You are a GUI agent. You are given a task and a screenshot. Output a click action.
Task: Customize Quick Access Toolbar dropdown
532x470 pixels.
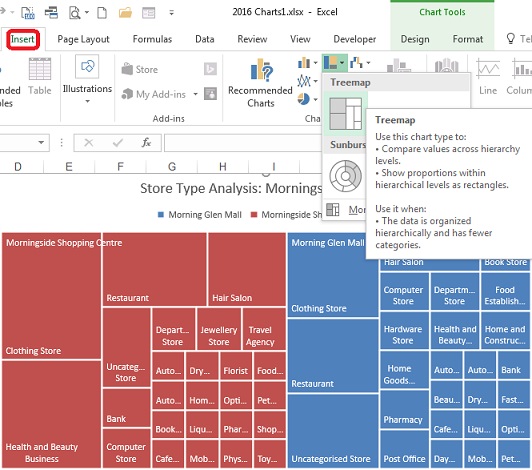172,13
